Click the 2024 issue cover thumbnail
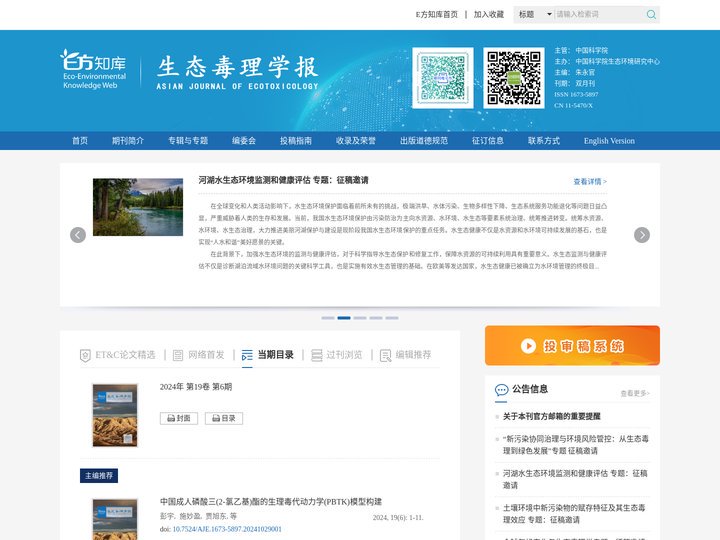The height and width of the screenshot is (540, 720). tap(115, 415)
